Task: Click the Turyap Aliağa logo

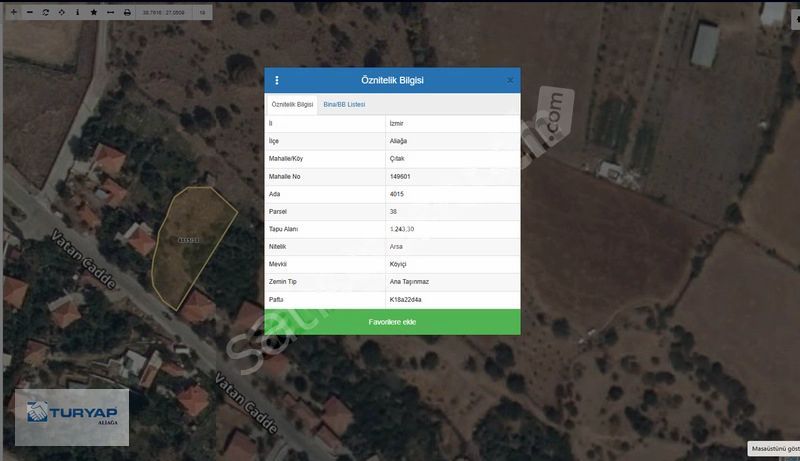Action: 71,412
